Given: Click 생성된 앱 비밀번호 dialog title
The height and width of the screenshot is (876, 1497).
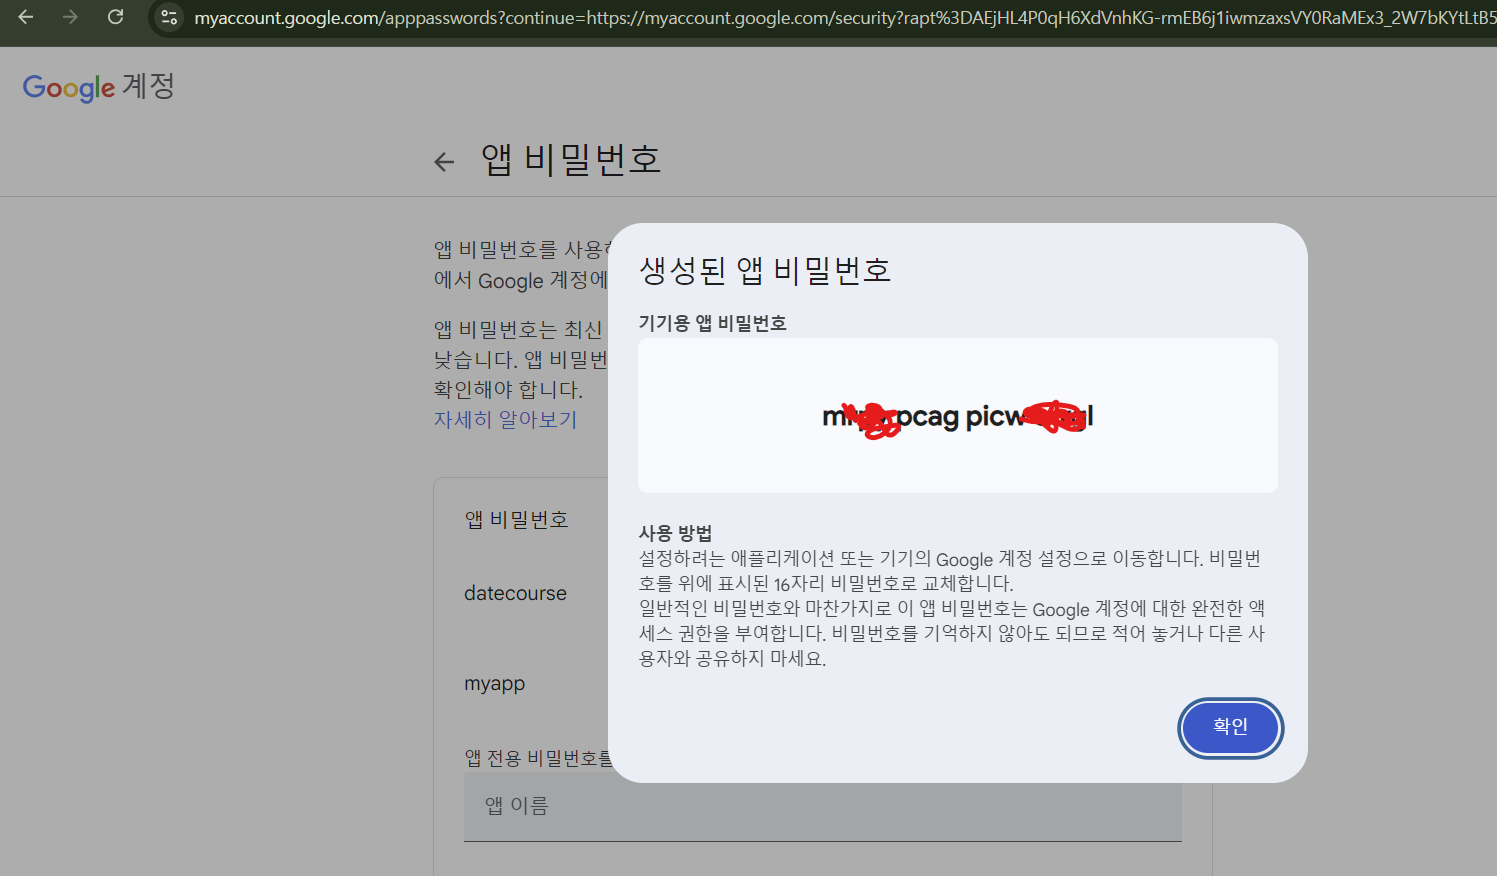Looking at the screenshot, I should [765, 270].
